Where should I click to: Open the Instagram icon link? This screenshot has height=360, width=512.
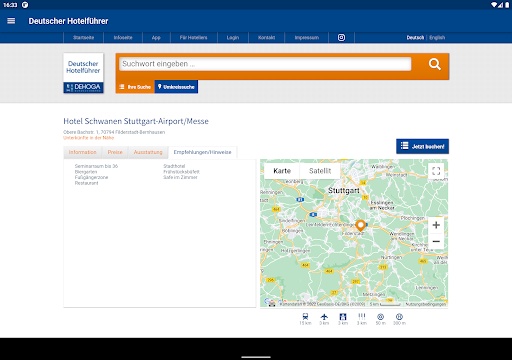341,38
